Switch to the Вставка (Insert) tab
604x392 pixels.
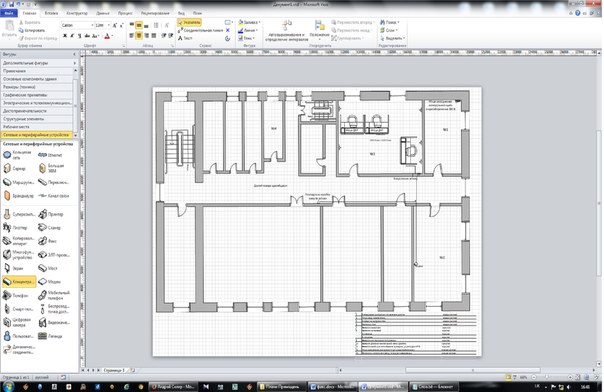pyautogui.click(x=51, y=13)
